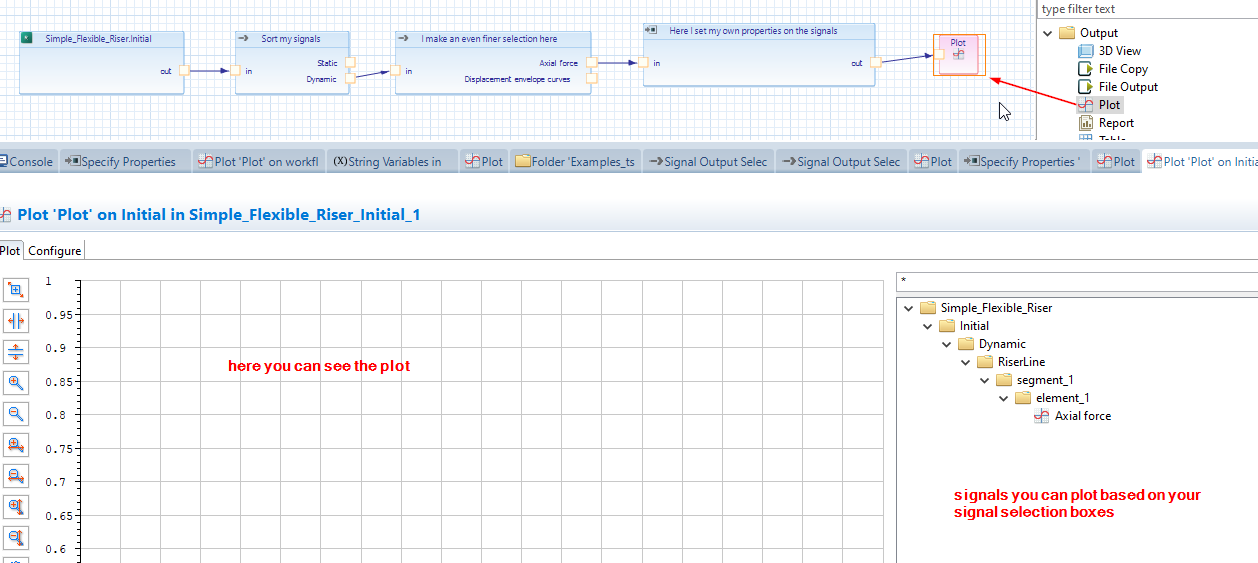Open the Console tab

[28, 161]
